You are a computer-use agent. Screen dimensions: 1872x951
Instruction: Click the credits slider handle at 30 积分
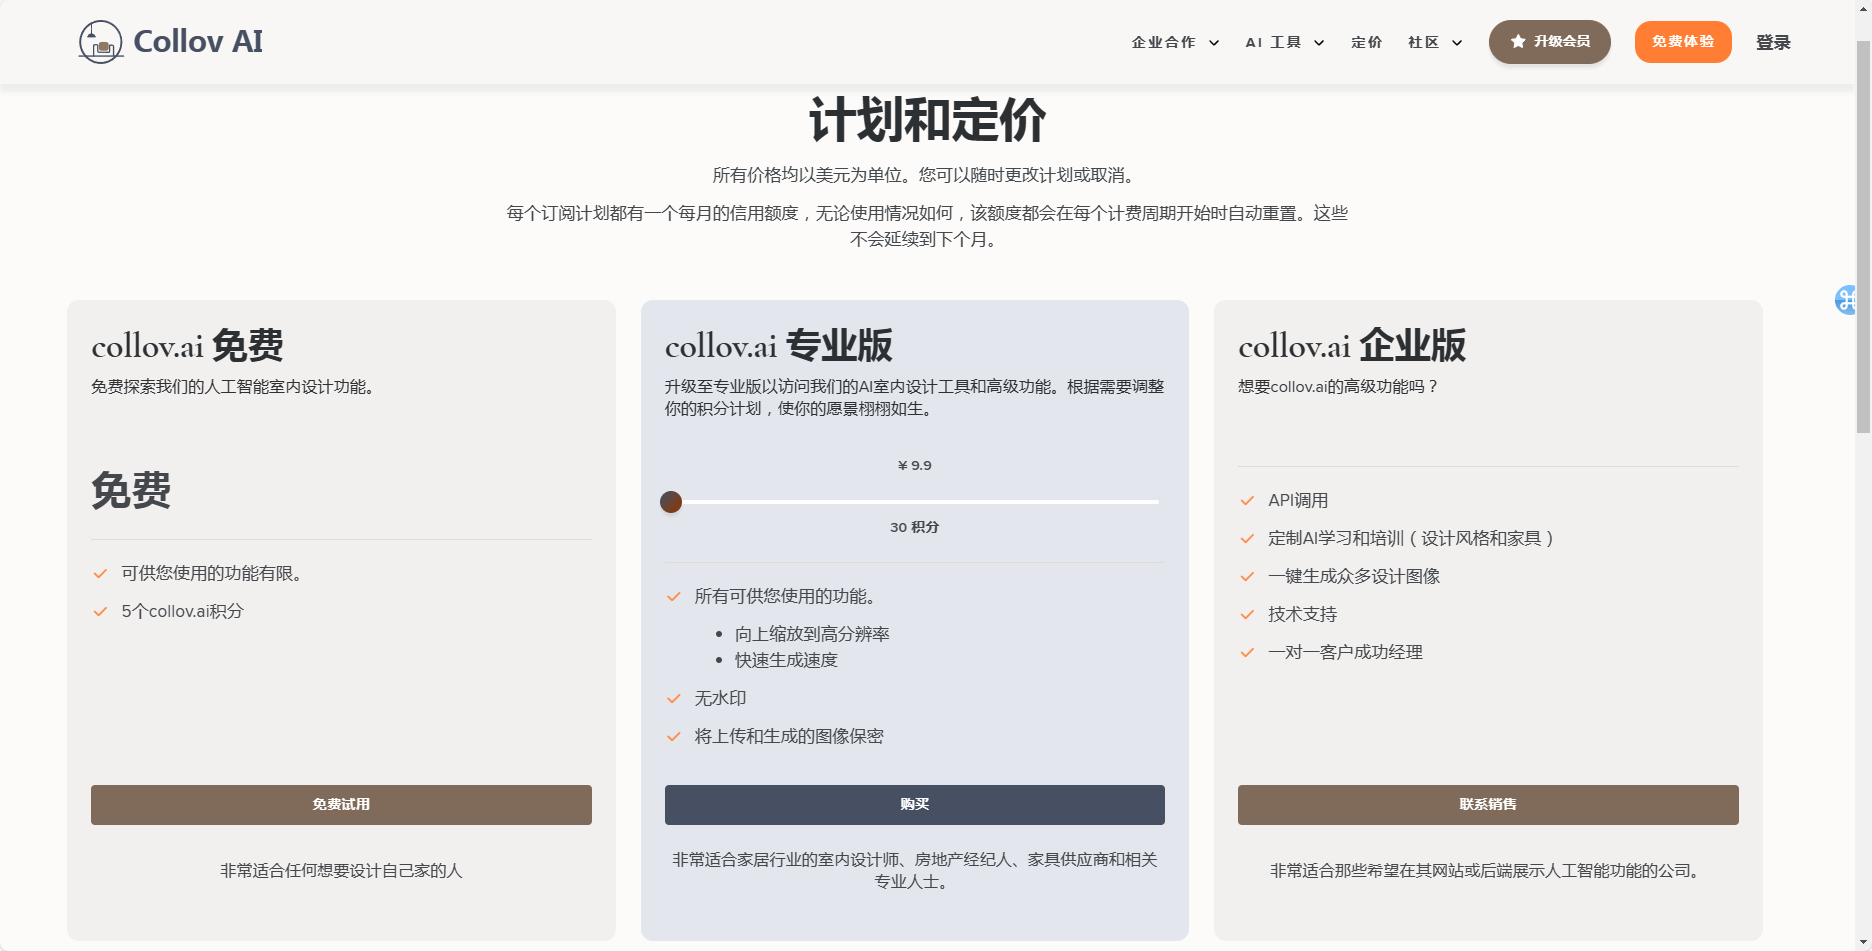[671, 502]
